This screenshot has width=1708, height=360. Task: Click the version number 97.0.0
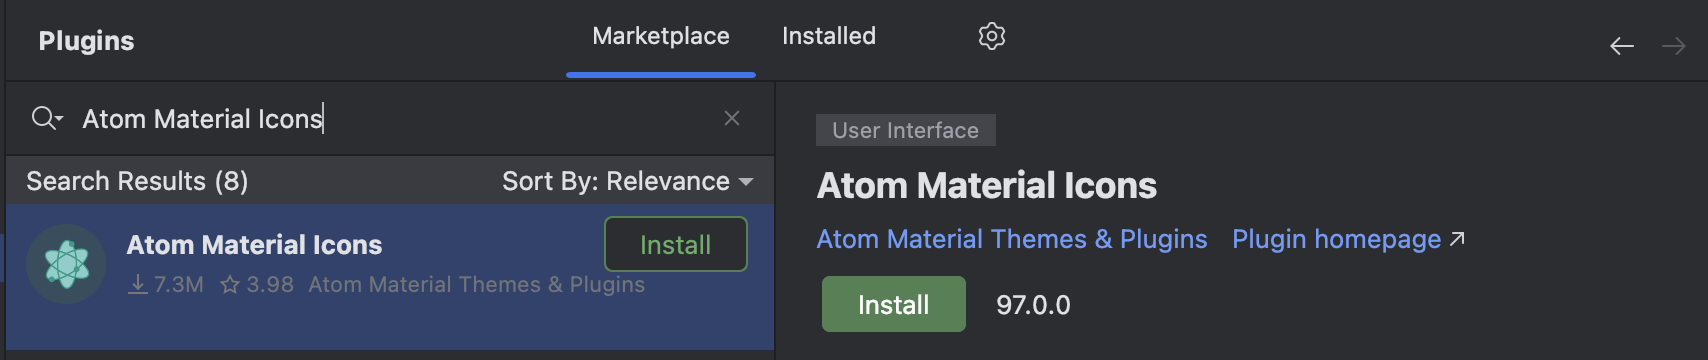1033,305
